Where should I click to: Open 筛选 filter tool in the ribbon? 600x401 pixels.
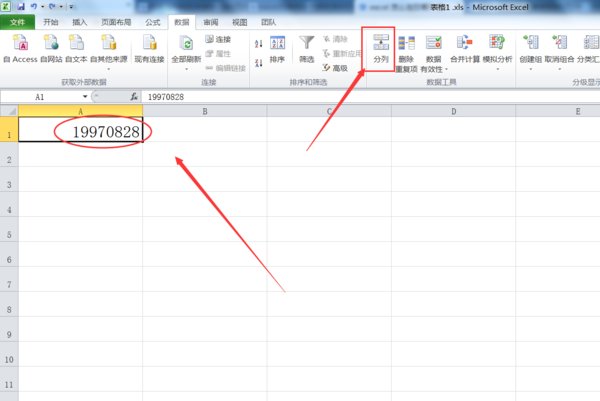tap(306, 48)
